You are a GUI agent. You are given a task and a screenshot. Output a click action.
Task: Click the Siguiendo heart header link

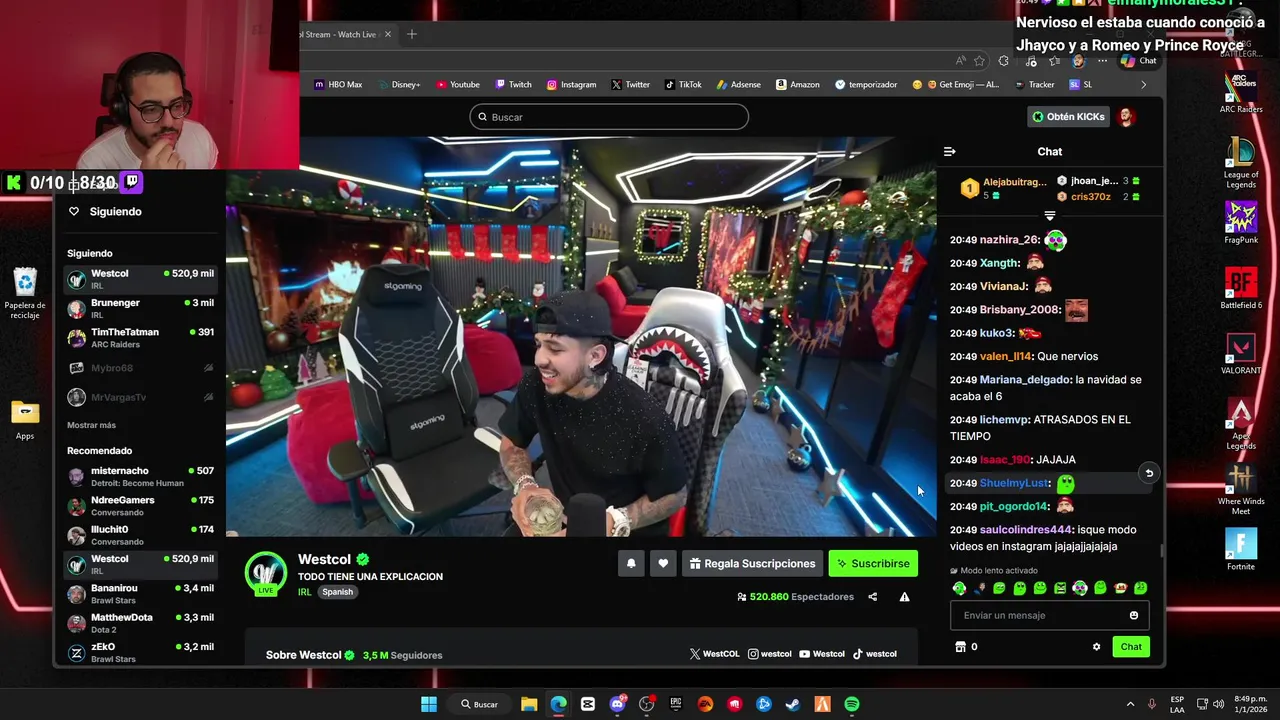pos(105,212)
